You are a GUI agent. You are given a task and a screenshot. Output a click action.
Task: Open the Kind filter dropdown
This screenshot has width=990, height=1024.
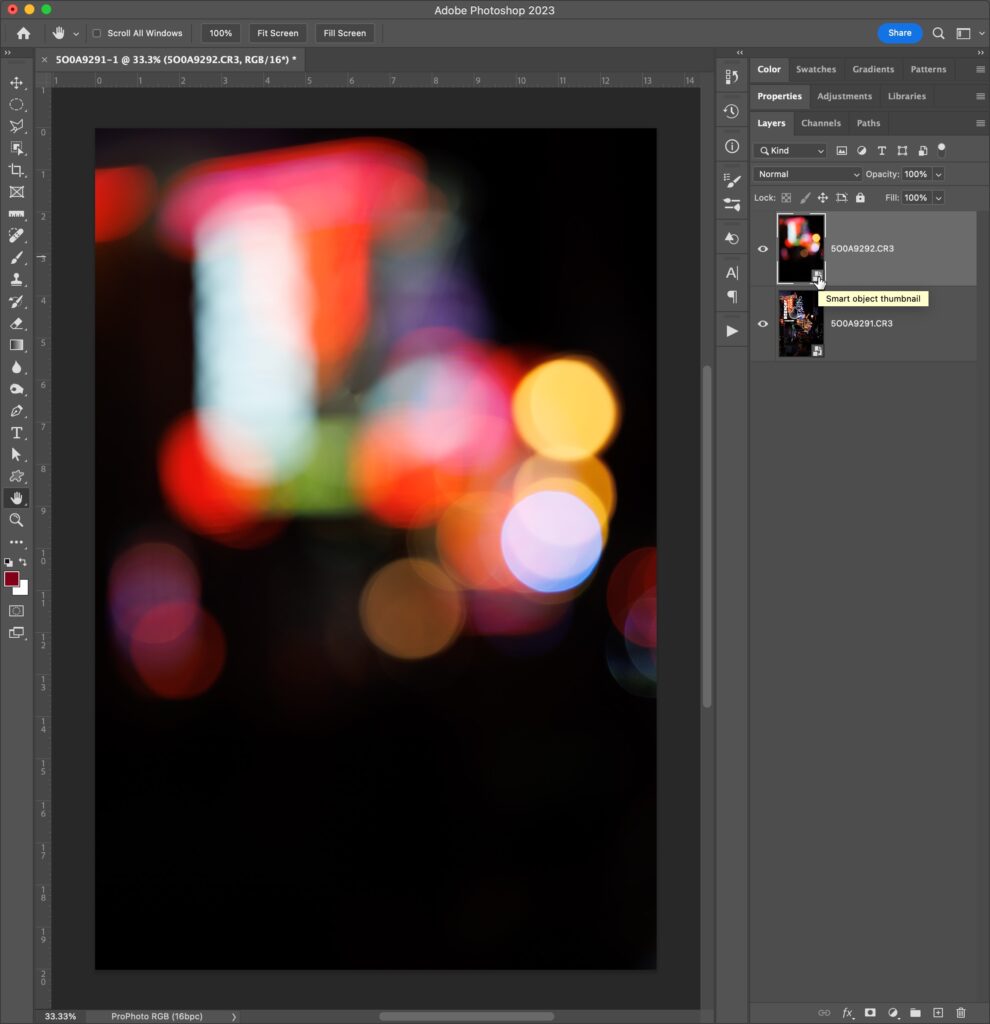click(790, 151)
